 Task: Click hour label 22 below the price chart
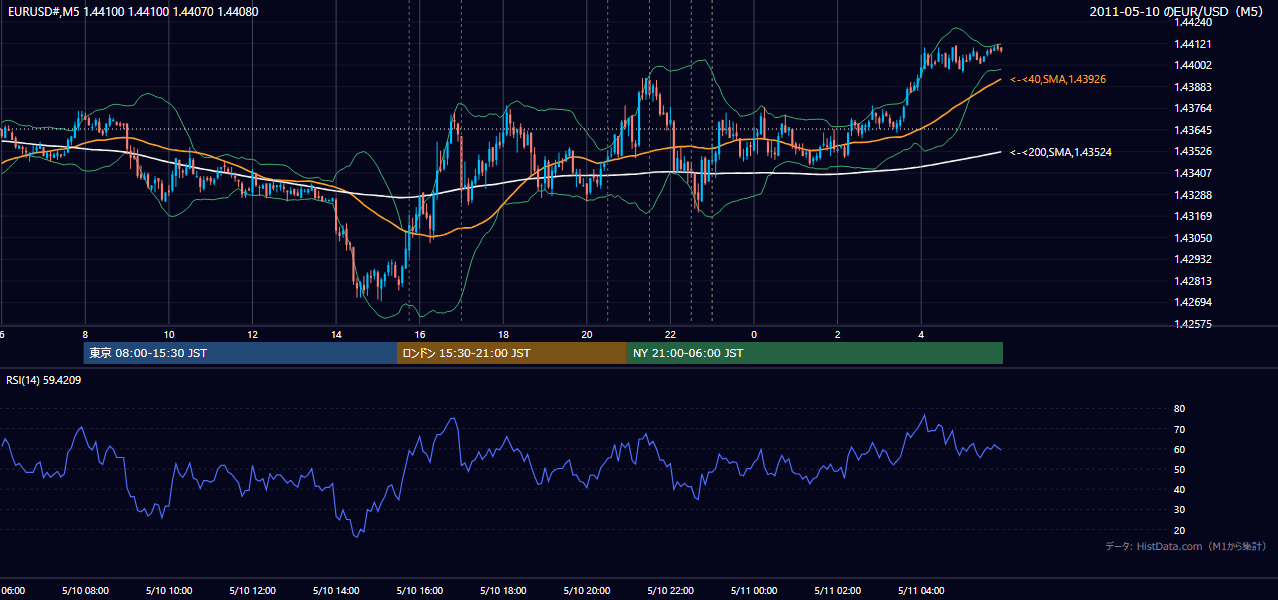pyautogui.click(x=670, y=334)
